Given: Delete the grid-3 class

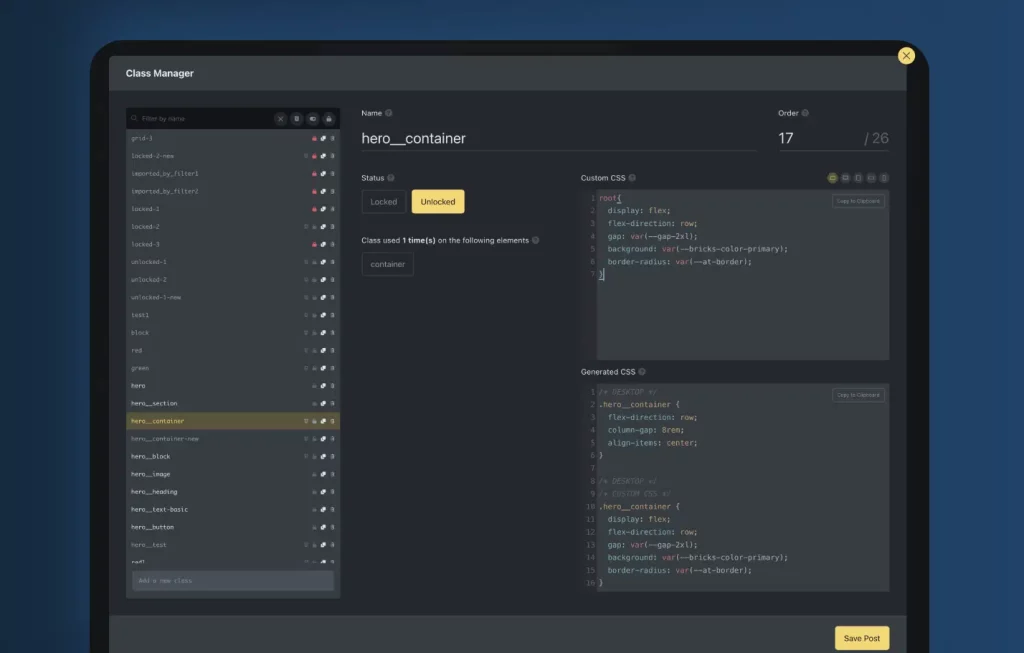Looking at the screenshot, I should [x=332, y=138].
